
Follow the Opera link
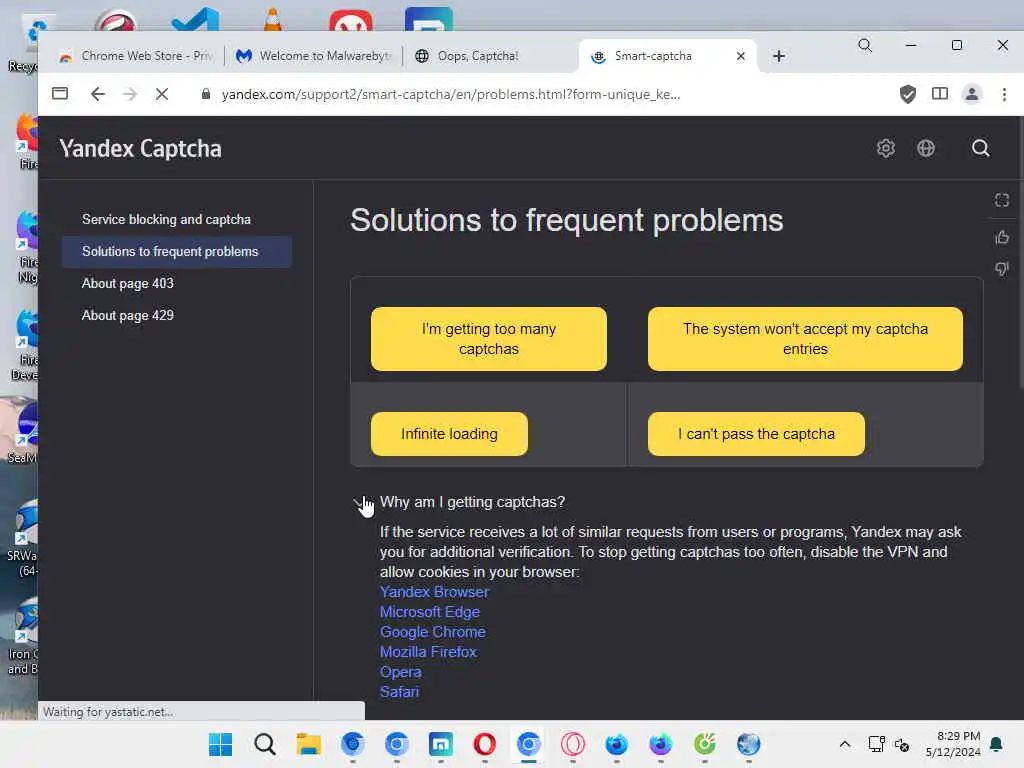pyautogui.click(x=400, y=672)
